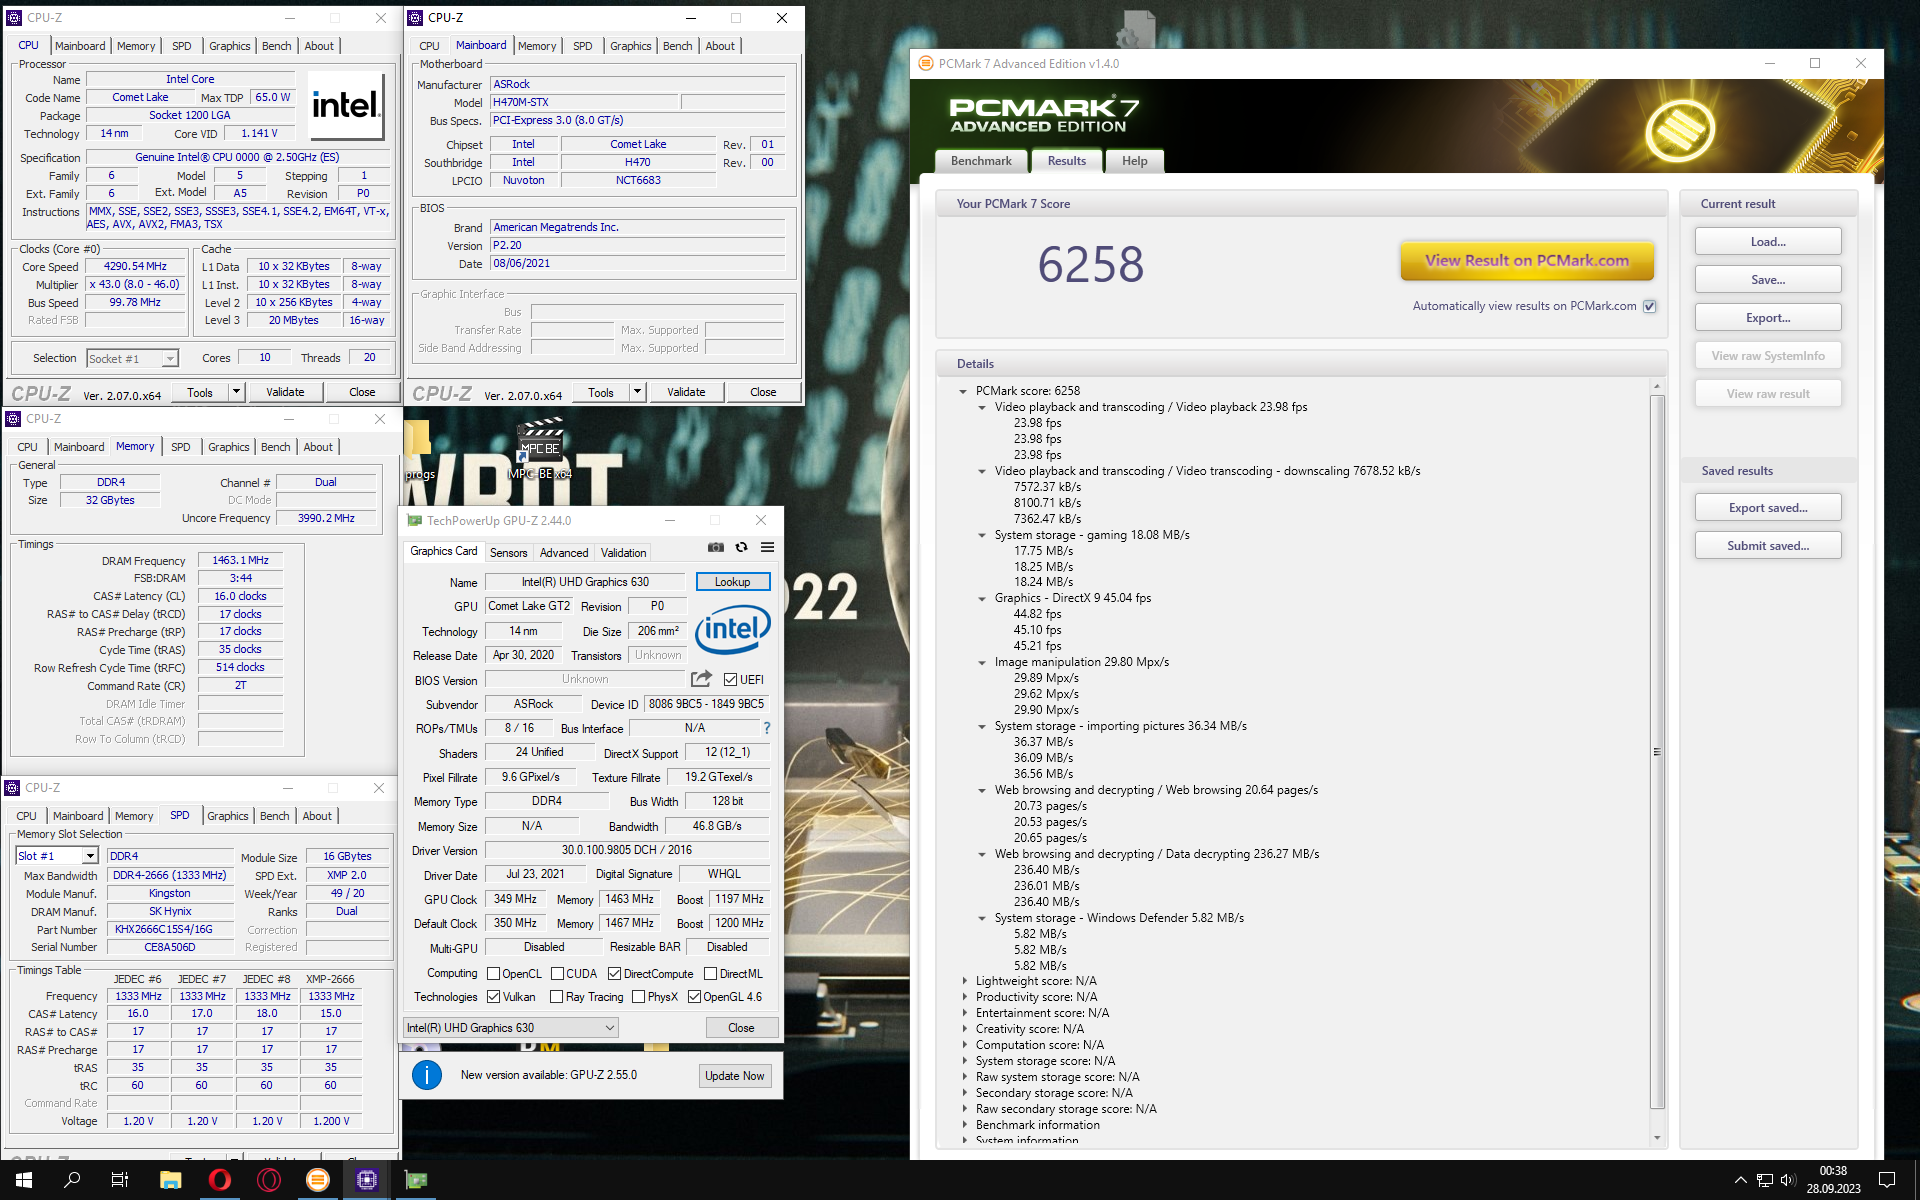Open network tray icon
This screenshot has height=1200, width=1920.
coord(1765,1180)
